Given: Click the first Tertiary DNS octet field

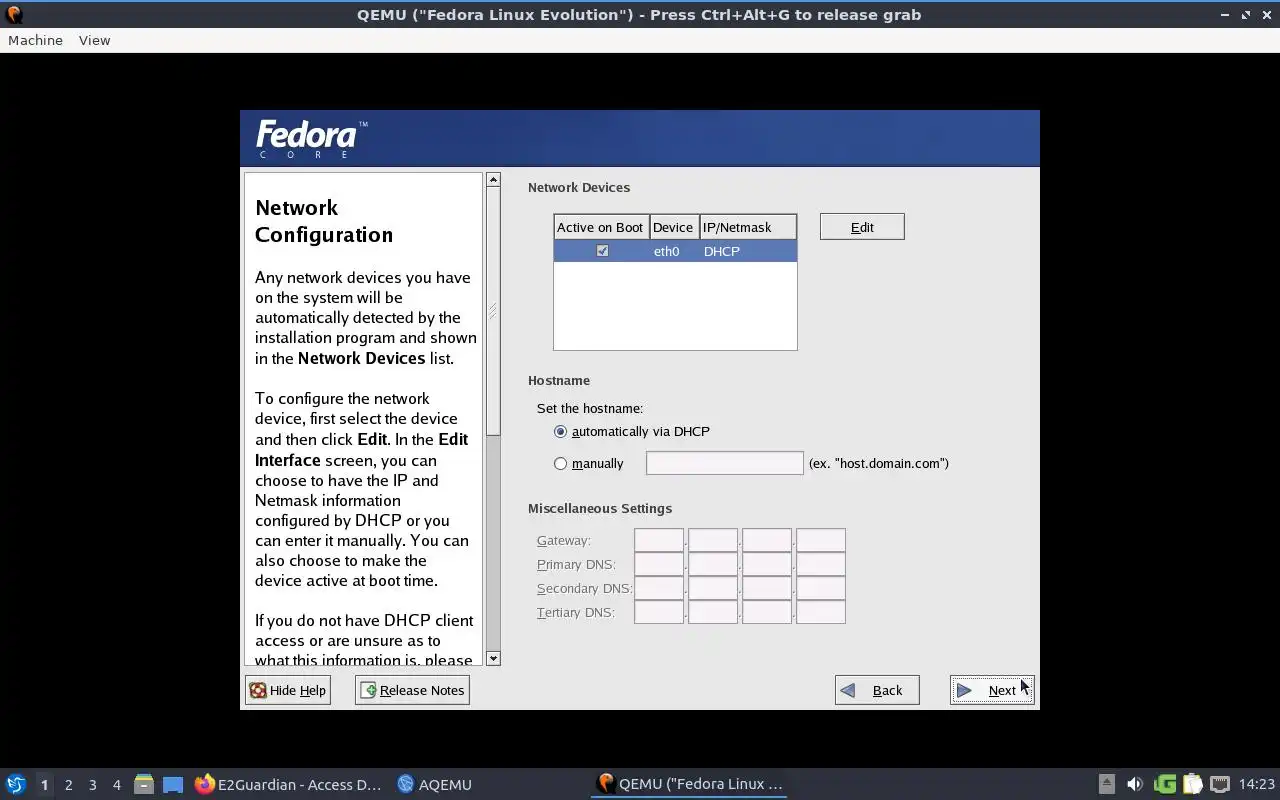Looking at the screenshot, I should pyautogui.click(x=659, y=612).
